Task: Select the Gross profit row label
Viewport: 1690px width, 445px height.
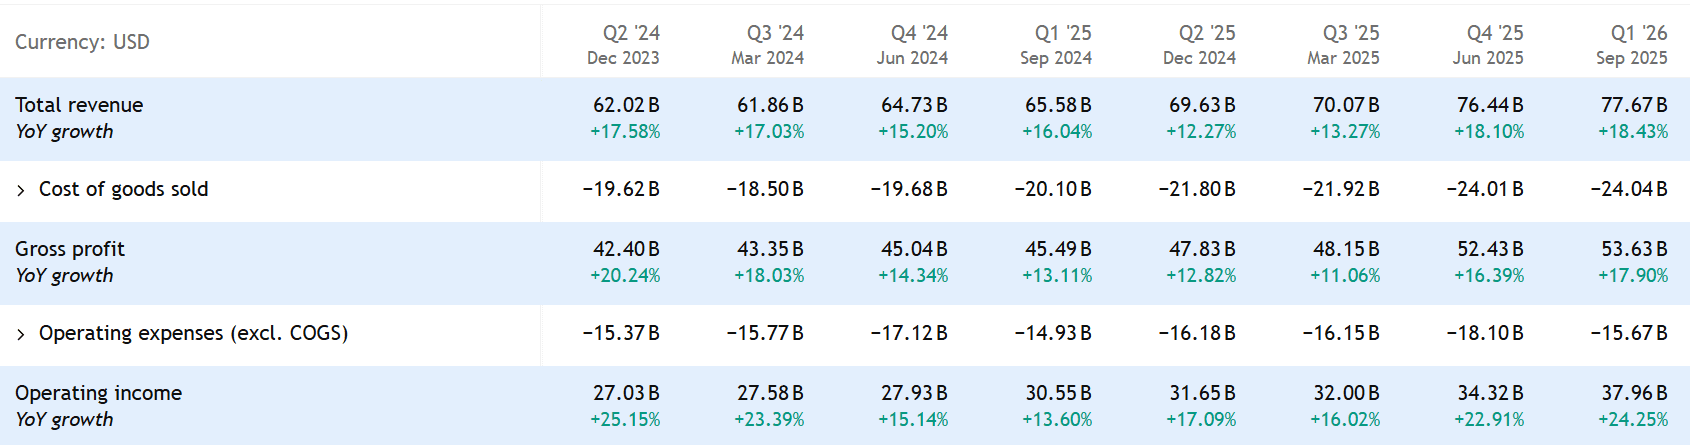Action: pyautogui.click(x=70, y=249)
